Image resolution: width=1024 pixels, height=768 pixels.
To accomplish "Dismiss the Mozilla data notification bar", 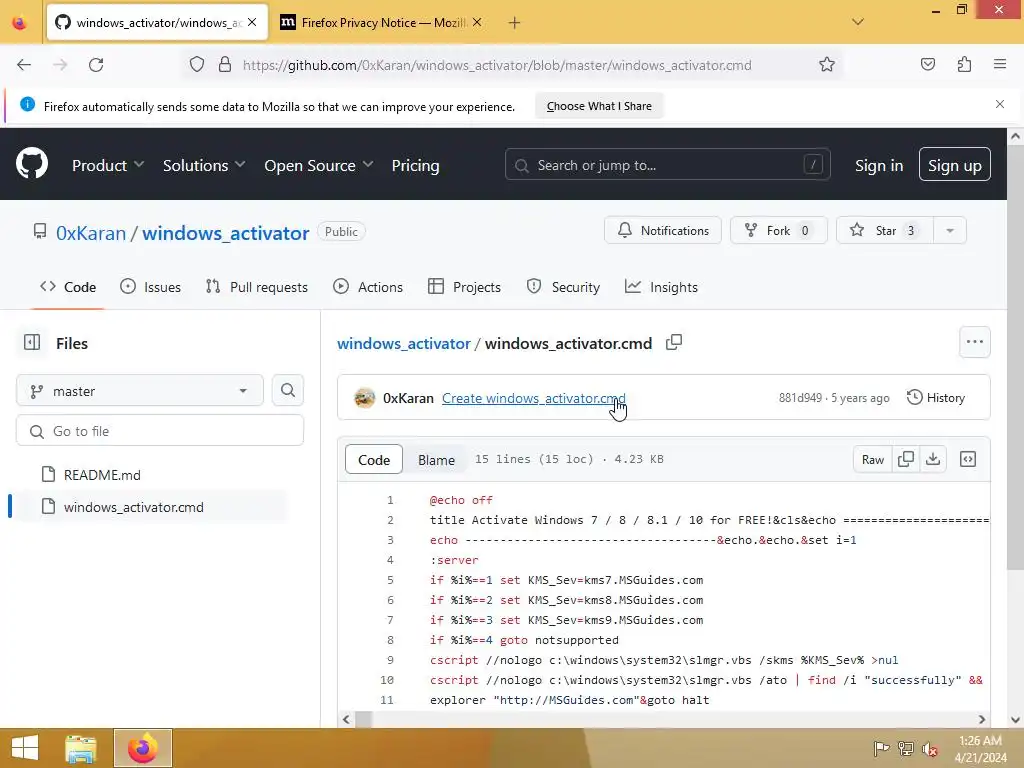I will pyautogui.click(x=1000, y=104).
